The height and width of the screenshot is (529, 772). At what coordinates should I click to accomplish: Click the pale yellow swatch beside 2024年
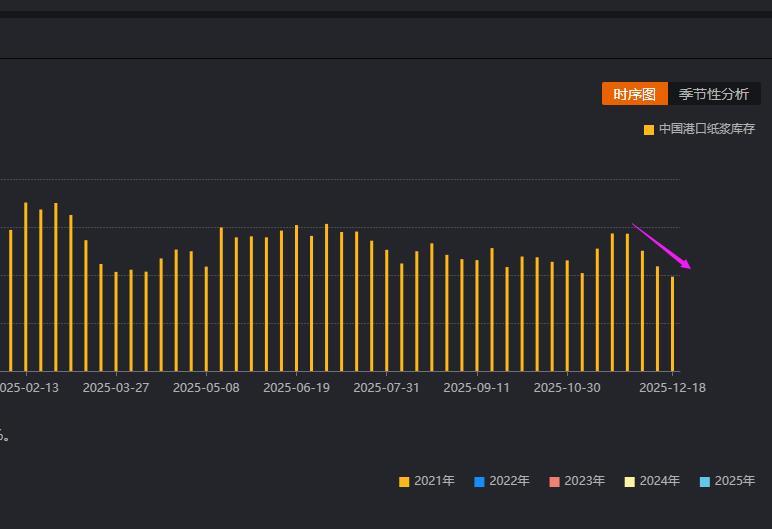click(x=629, y=482)
